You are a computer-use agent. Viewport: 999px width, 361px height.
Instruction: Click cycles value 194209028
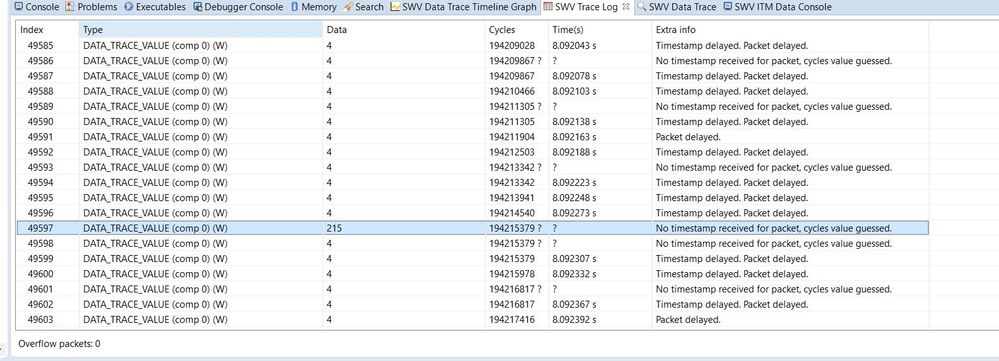(x=512, y=46)
